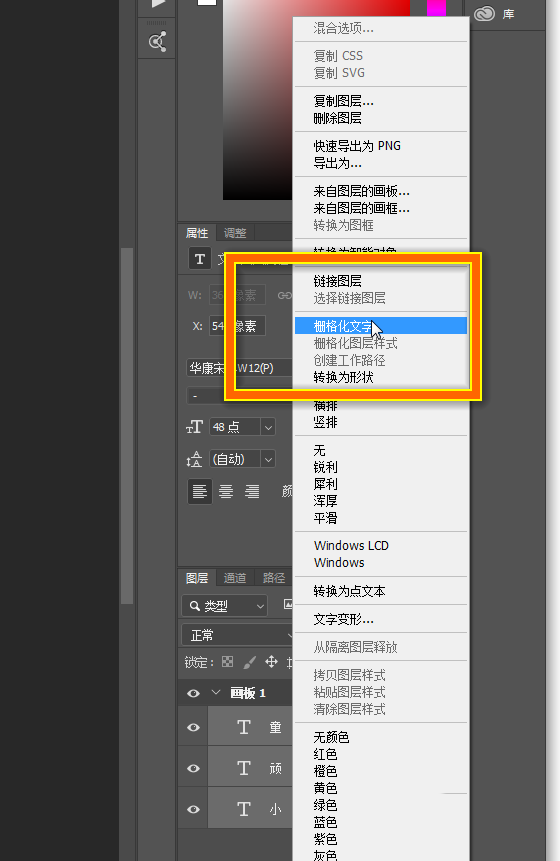Click the leading icon beside (自动)
This screenshot has height=861, width=560.
click(x=194, y=459)
